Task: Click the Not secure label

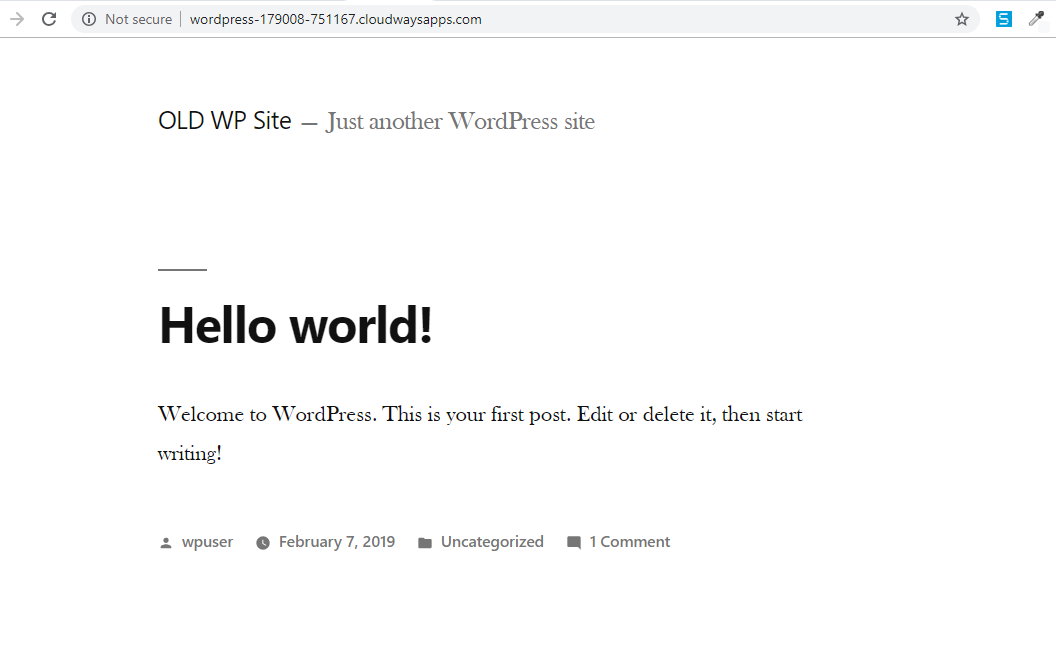Action: (138, 19)
